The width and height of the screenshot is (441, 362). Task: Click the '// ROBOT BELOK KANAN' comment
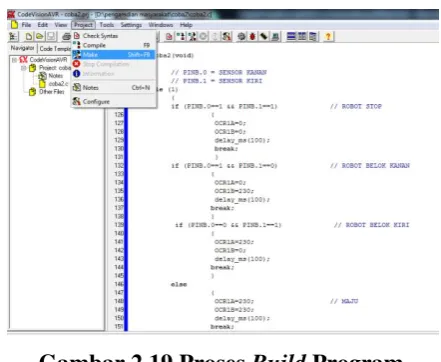pos(370,166)
